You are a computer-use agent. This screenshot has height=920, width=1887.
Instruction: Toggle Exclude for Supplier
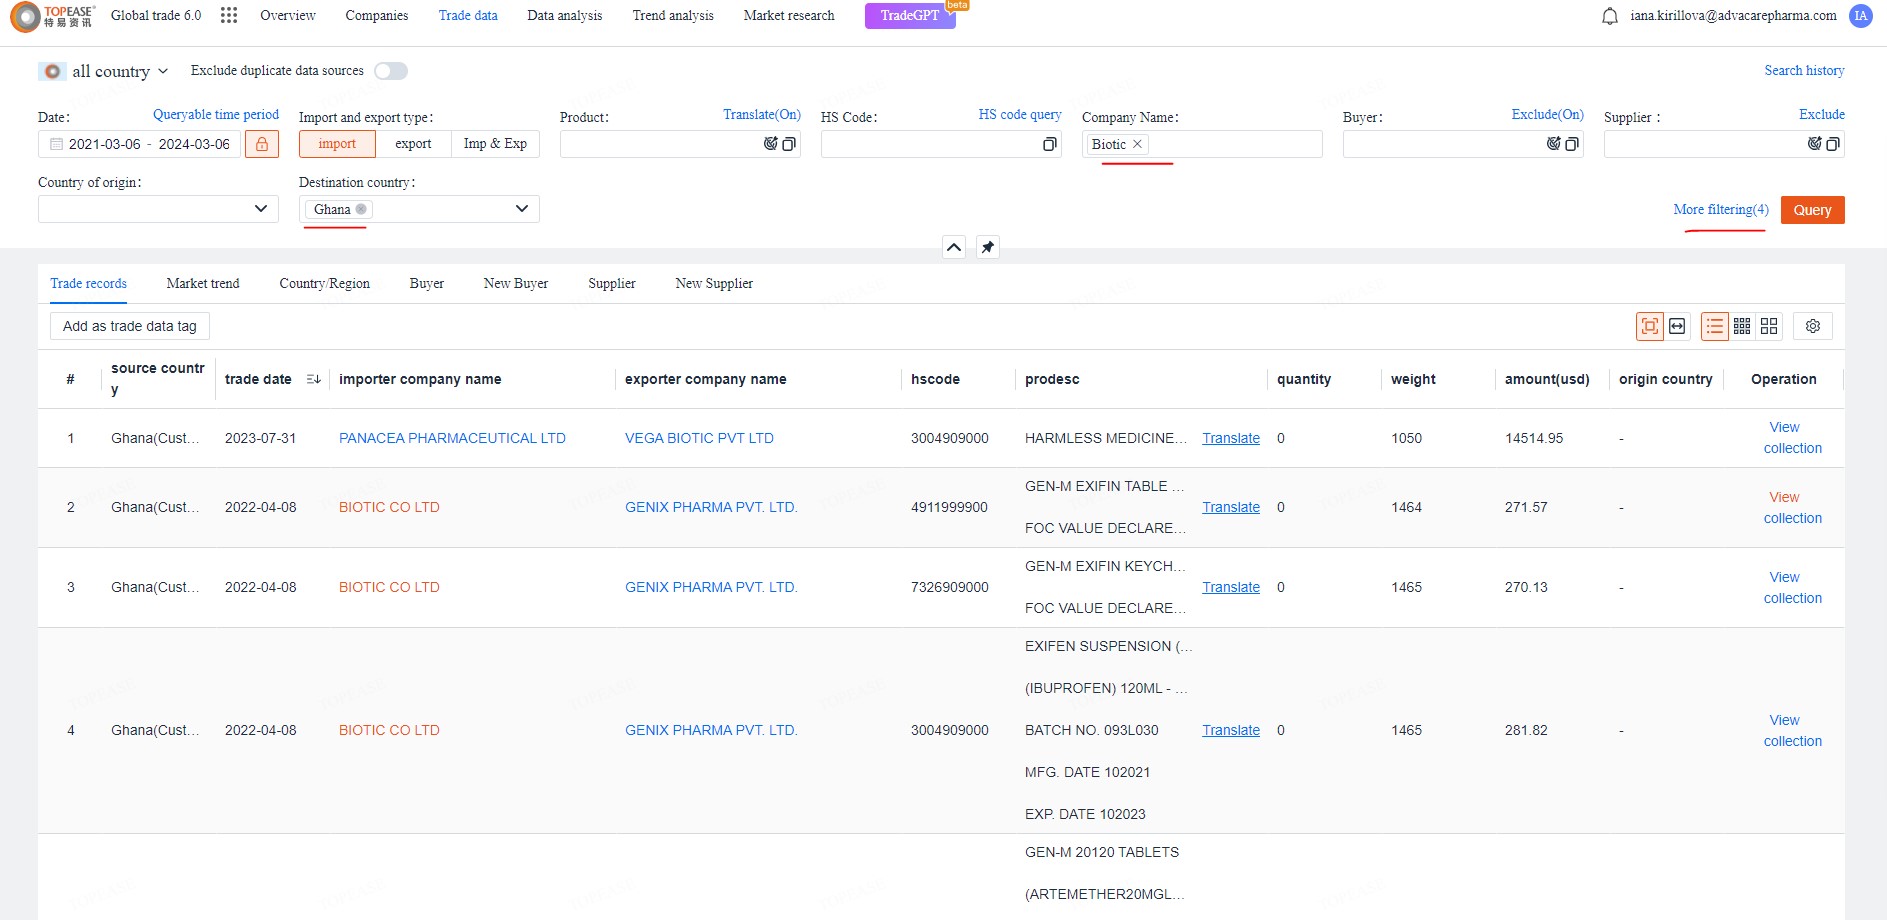(x=1822, y=115)
